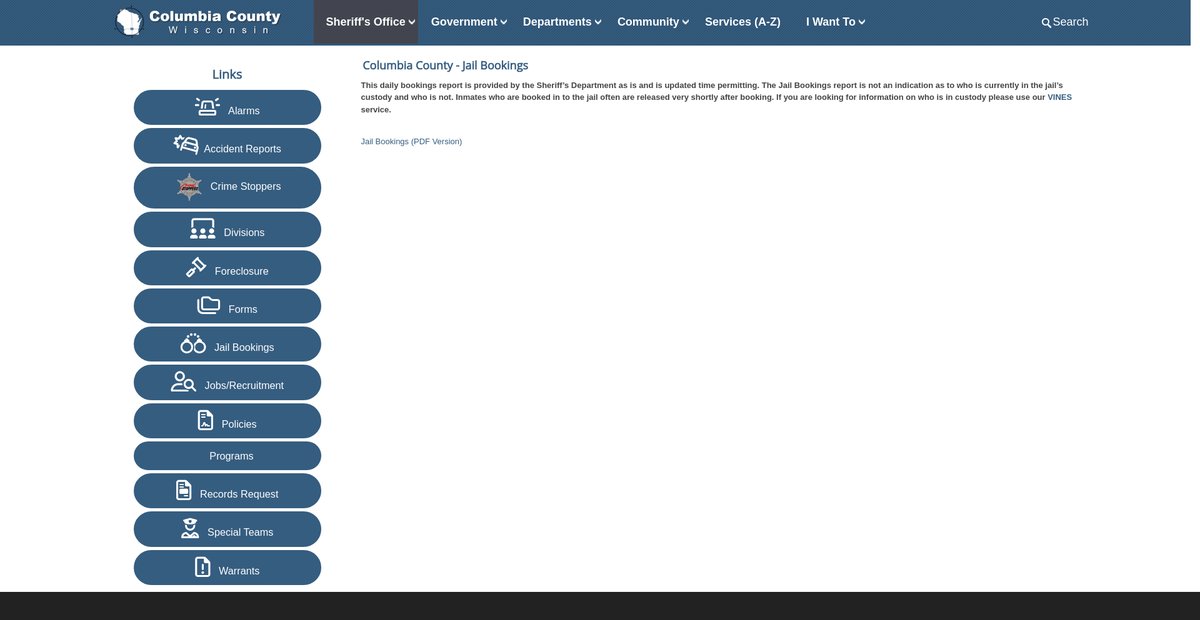The image size is (1200, 620).
Task: Click the Crime Stoppers badge icon
Action: pos(189,186)
